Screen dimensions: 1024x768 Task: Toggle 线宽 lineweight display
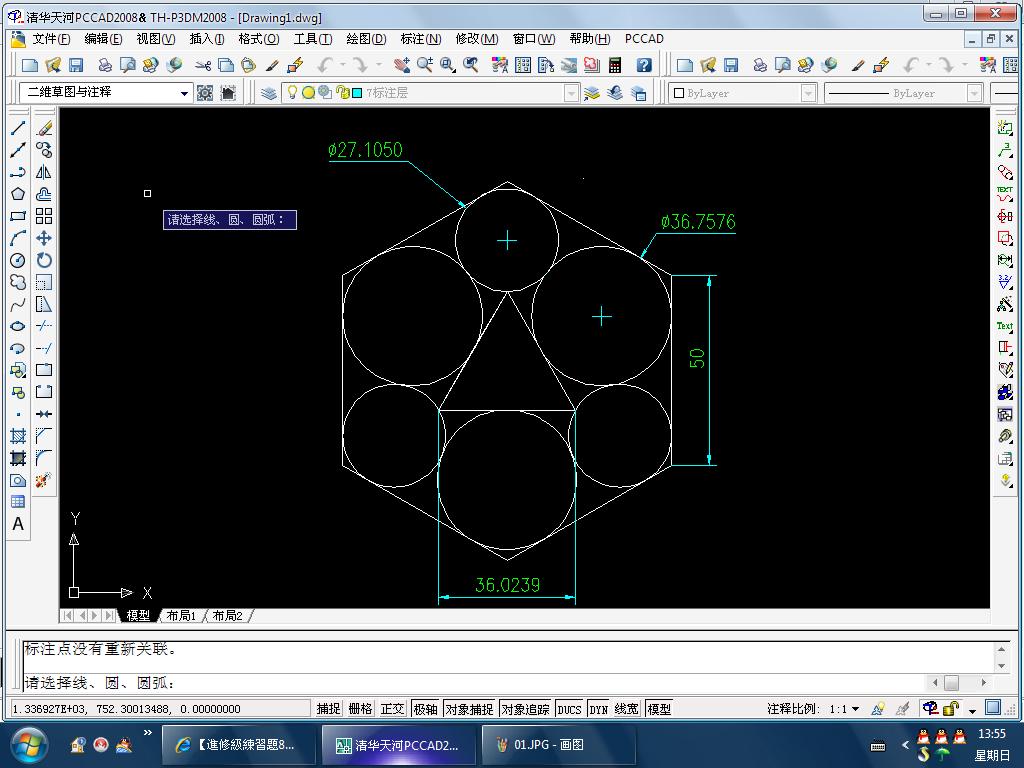[626, 709]
